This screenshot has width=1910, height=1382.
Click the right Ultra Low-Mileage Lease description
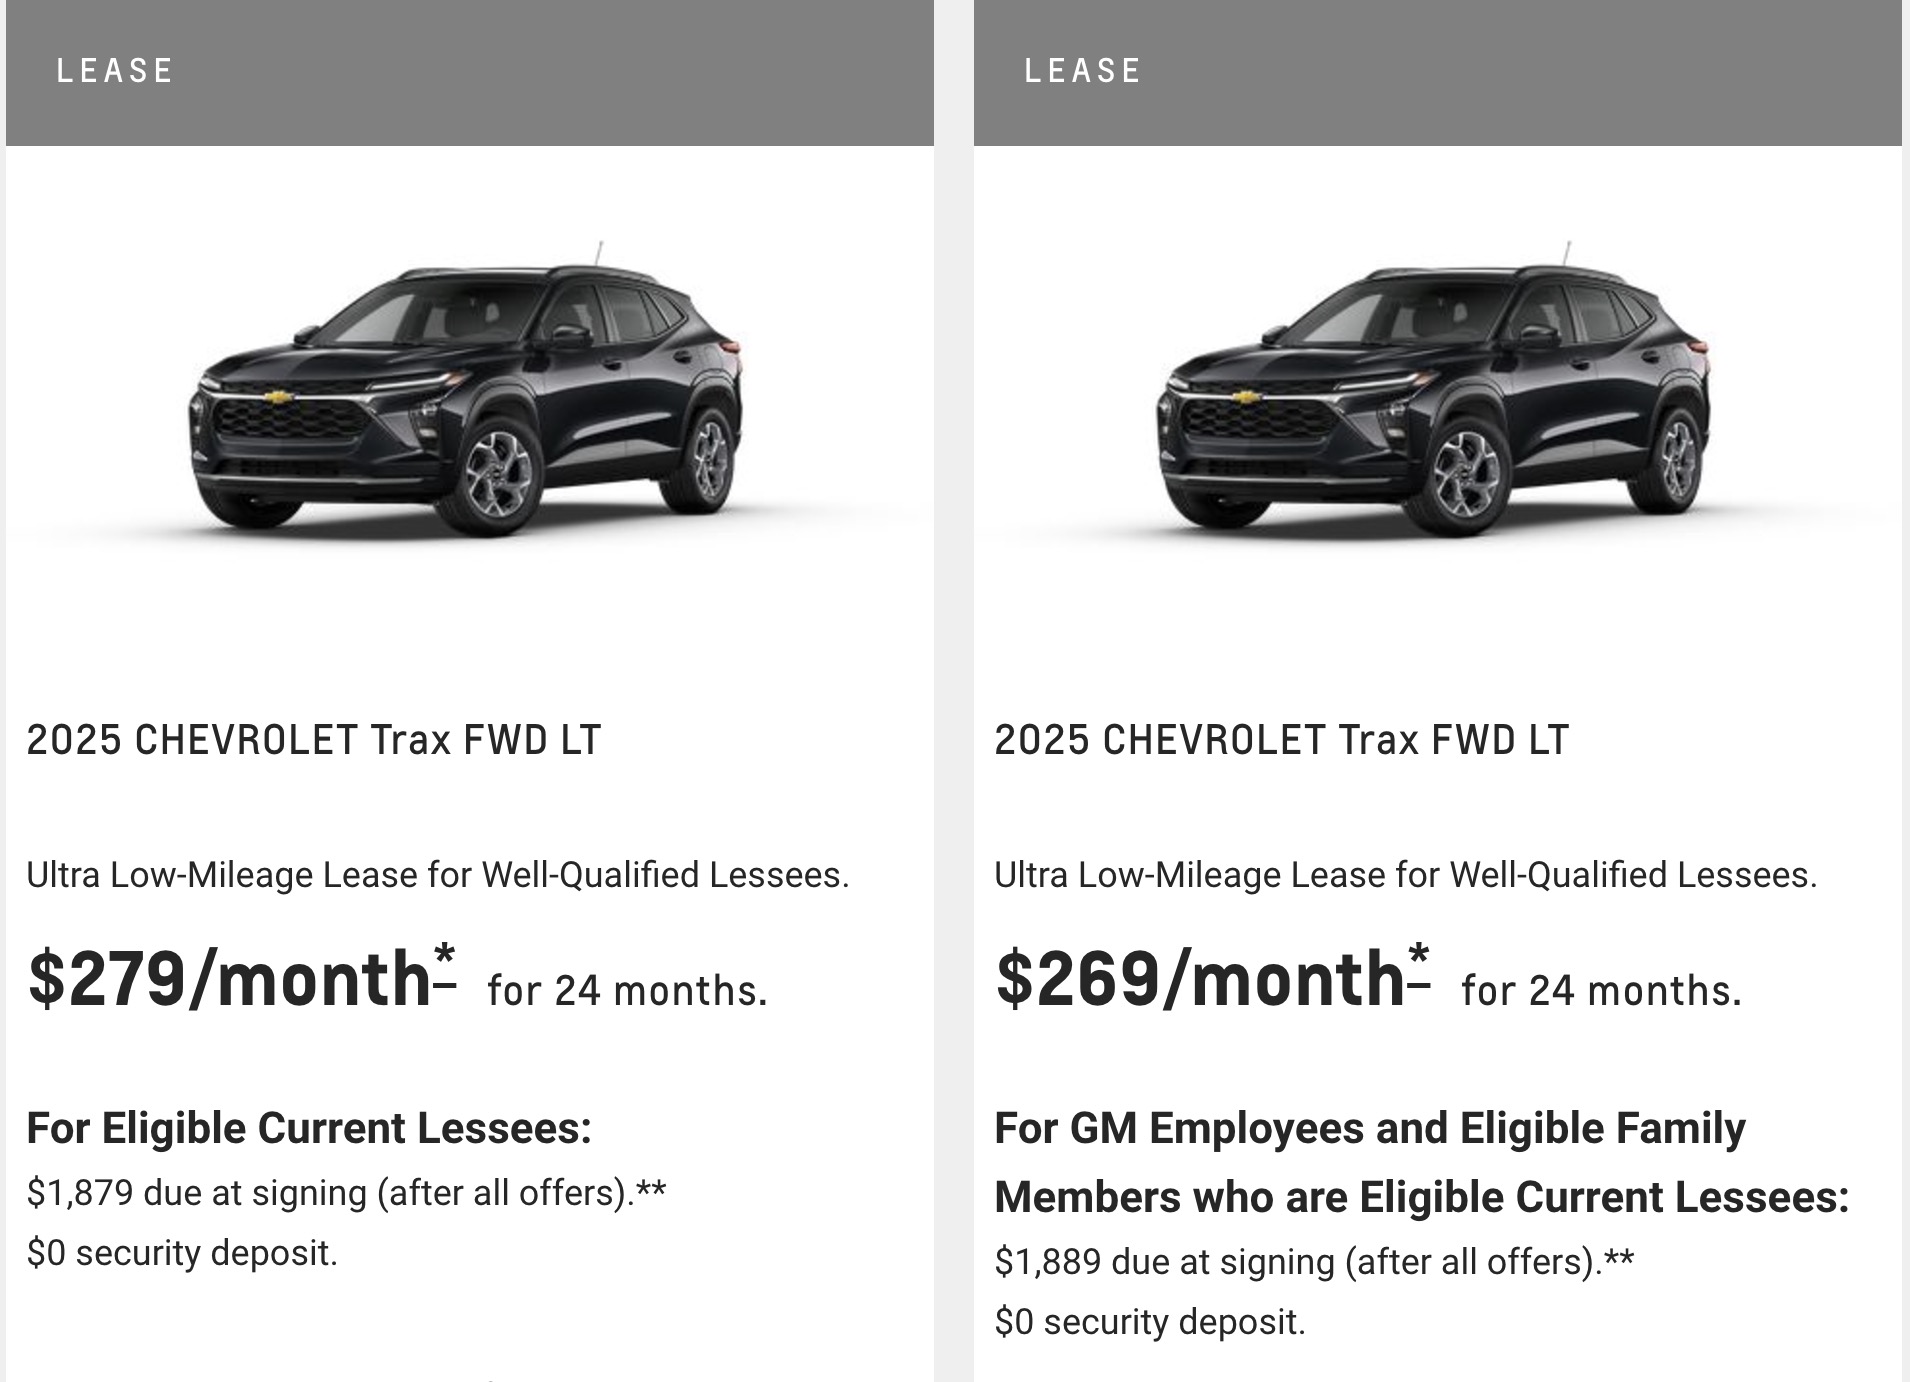click(x=1406, y=875)
